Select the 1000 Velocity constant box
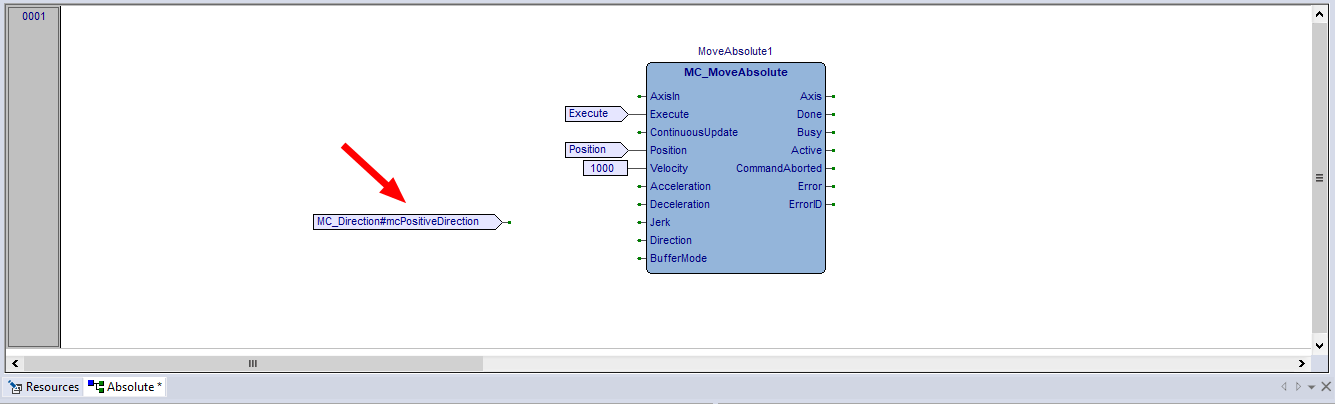This screenshot has height=404, width=1335. pos(604,168)
